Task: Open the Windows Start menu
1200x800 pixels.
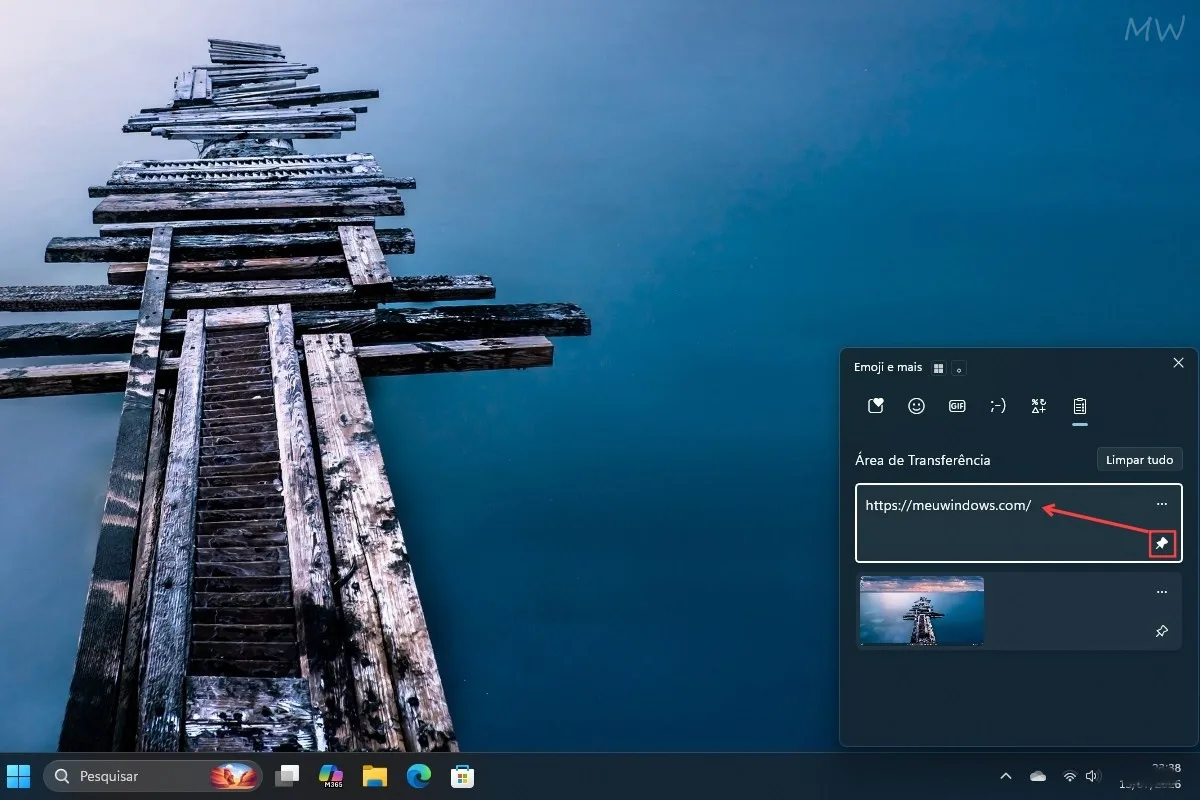Action: point(18,776)
